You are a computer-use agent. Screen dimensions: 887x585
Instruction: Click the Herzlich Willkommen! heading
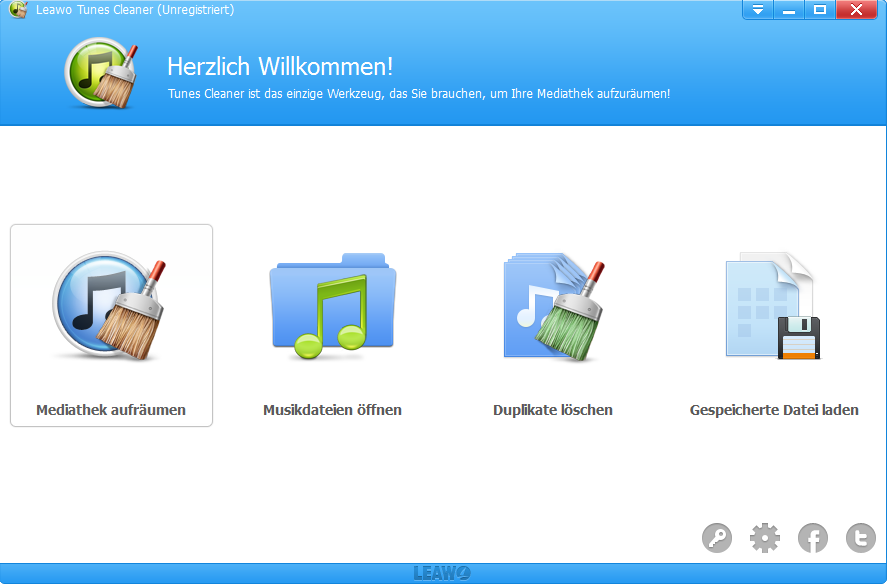click(280, 66)
